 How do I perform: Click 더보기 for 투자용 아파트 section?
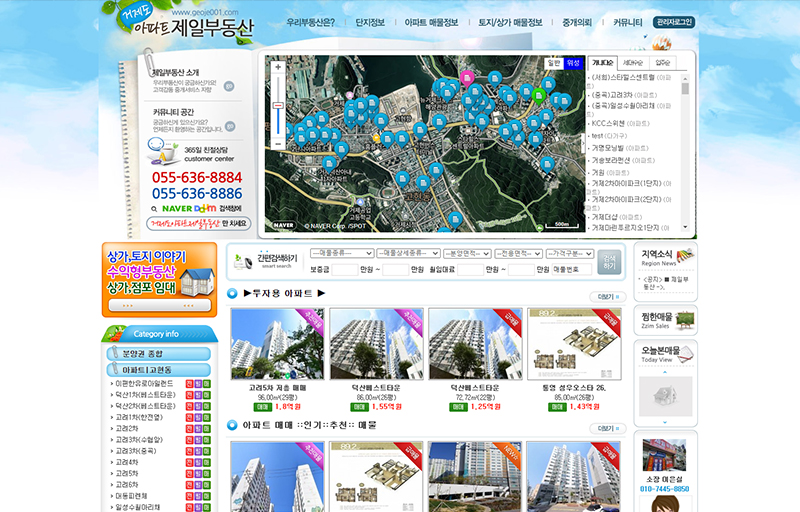(607, 296)
